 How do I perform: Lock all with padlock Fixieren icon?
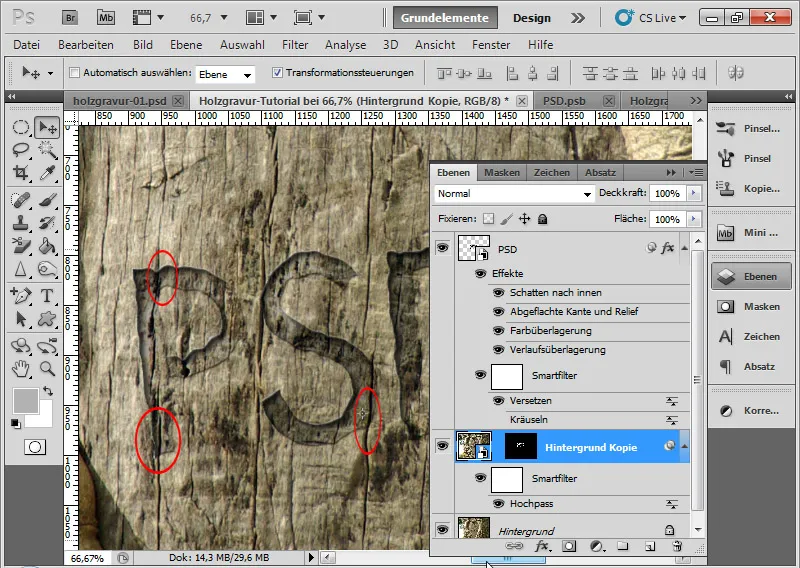[x=542, y=219]
